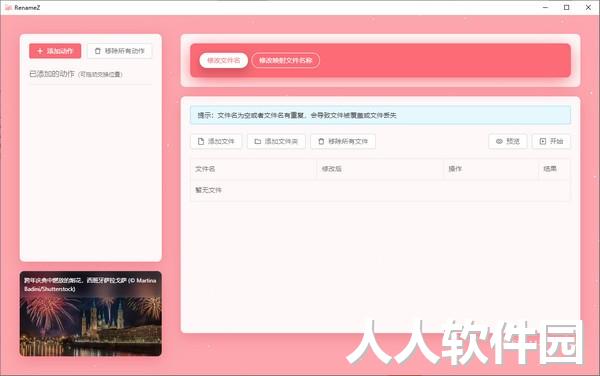Click the plus icon for 添加动作
This screenshot has width=600, height=376.
40,51
